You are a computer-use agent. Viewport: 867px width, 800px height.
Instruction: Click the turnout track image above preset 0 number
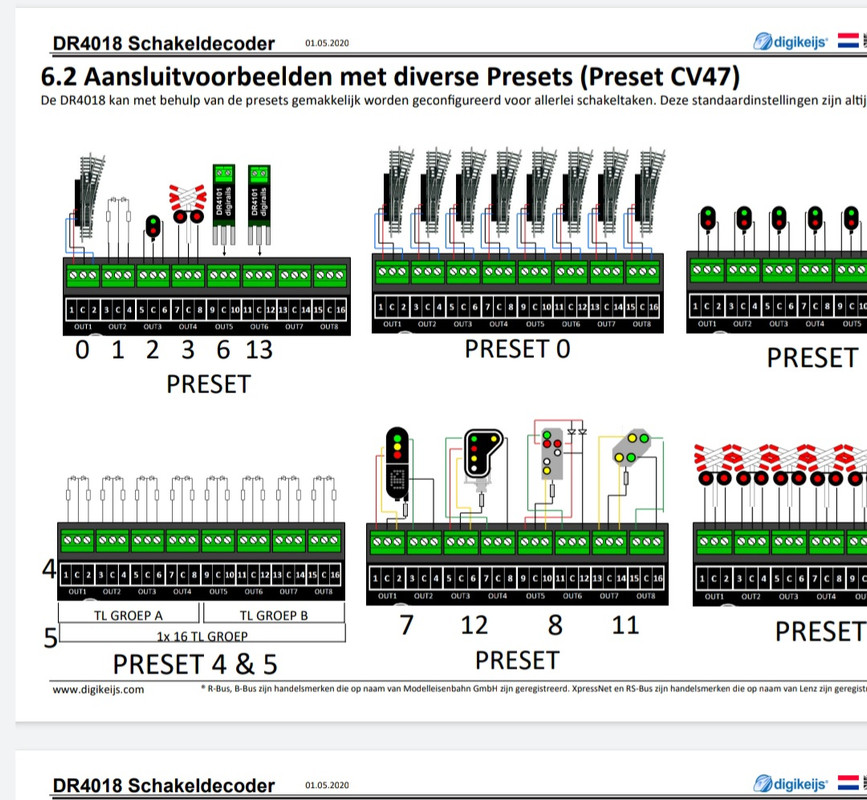pos(88,196)
